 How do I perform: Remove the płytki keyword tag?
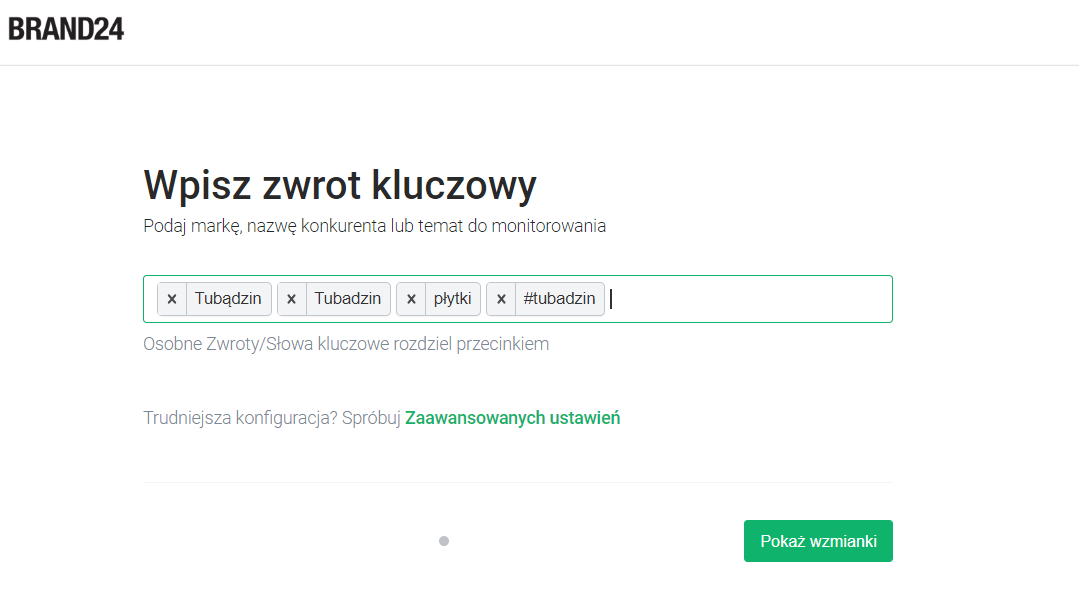coord(411,299)
